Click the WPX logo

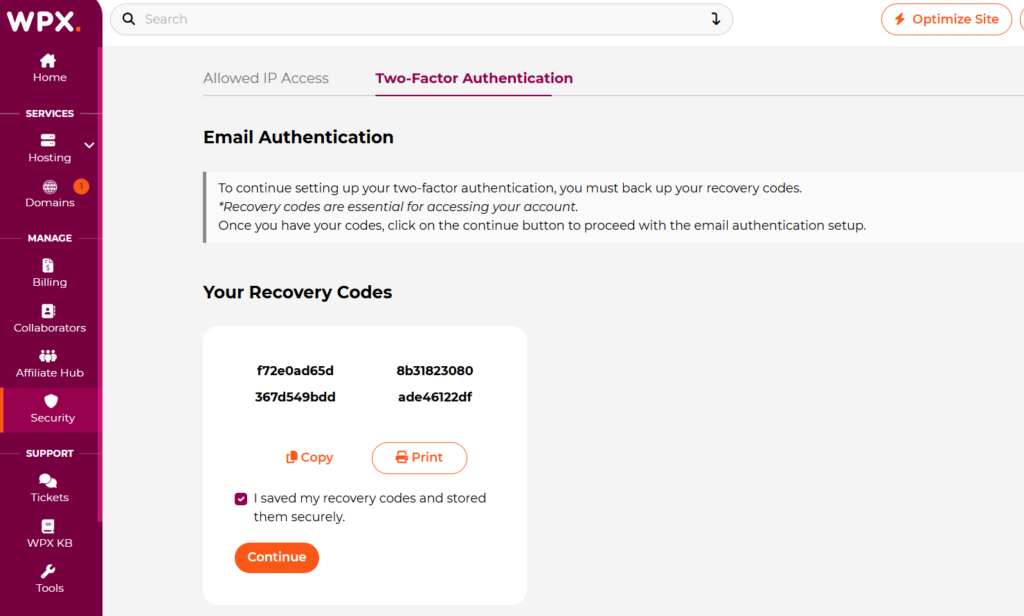(42, 20)
